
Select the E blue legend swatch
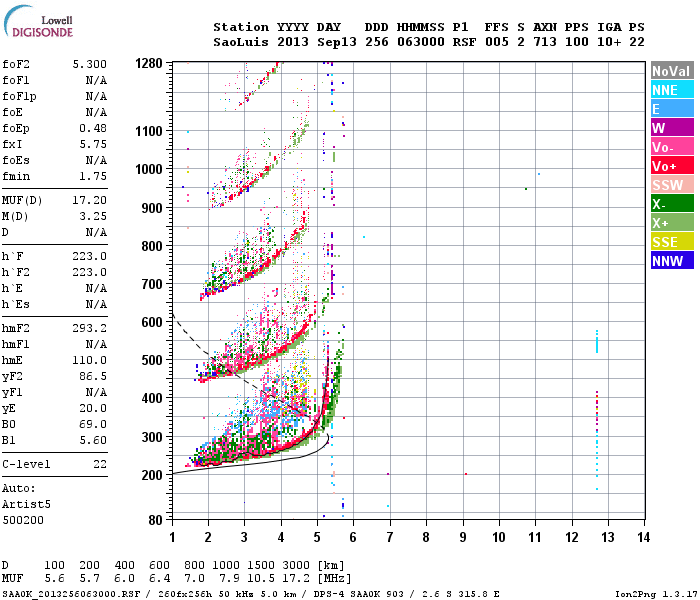(x=672, y=109)
